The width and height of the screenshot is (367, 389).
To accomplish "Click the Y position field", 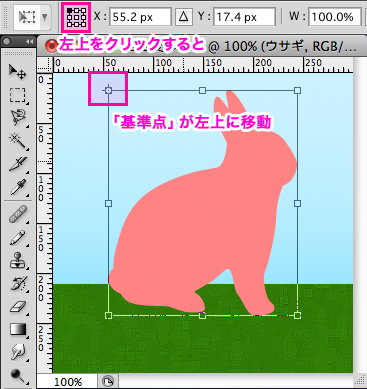I will coord(245,17).
